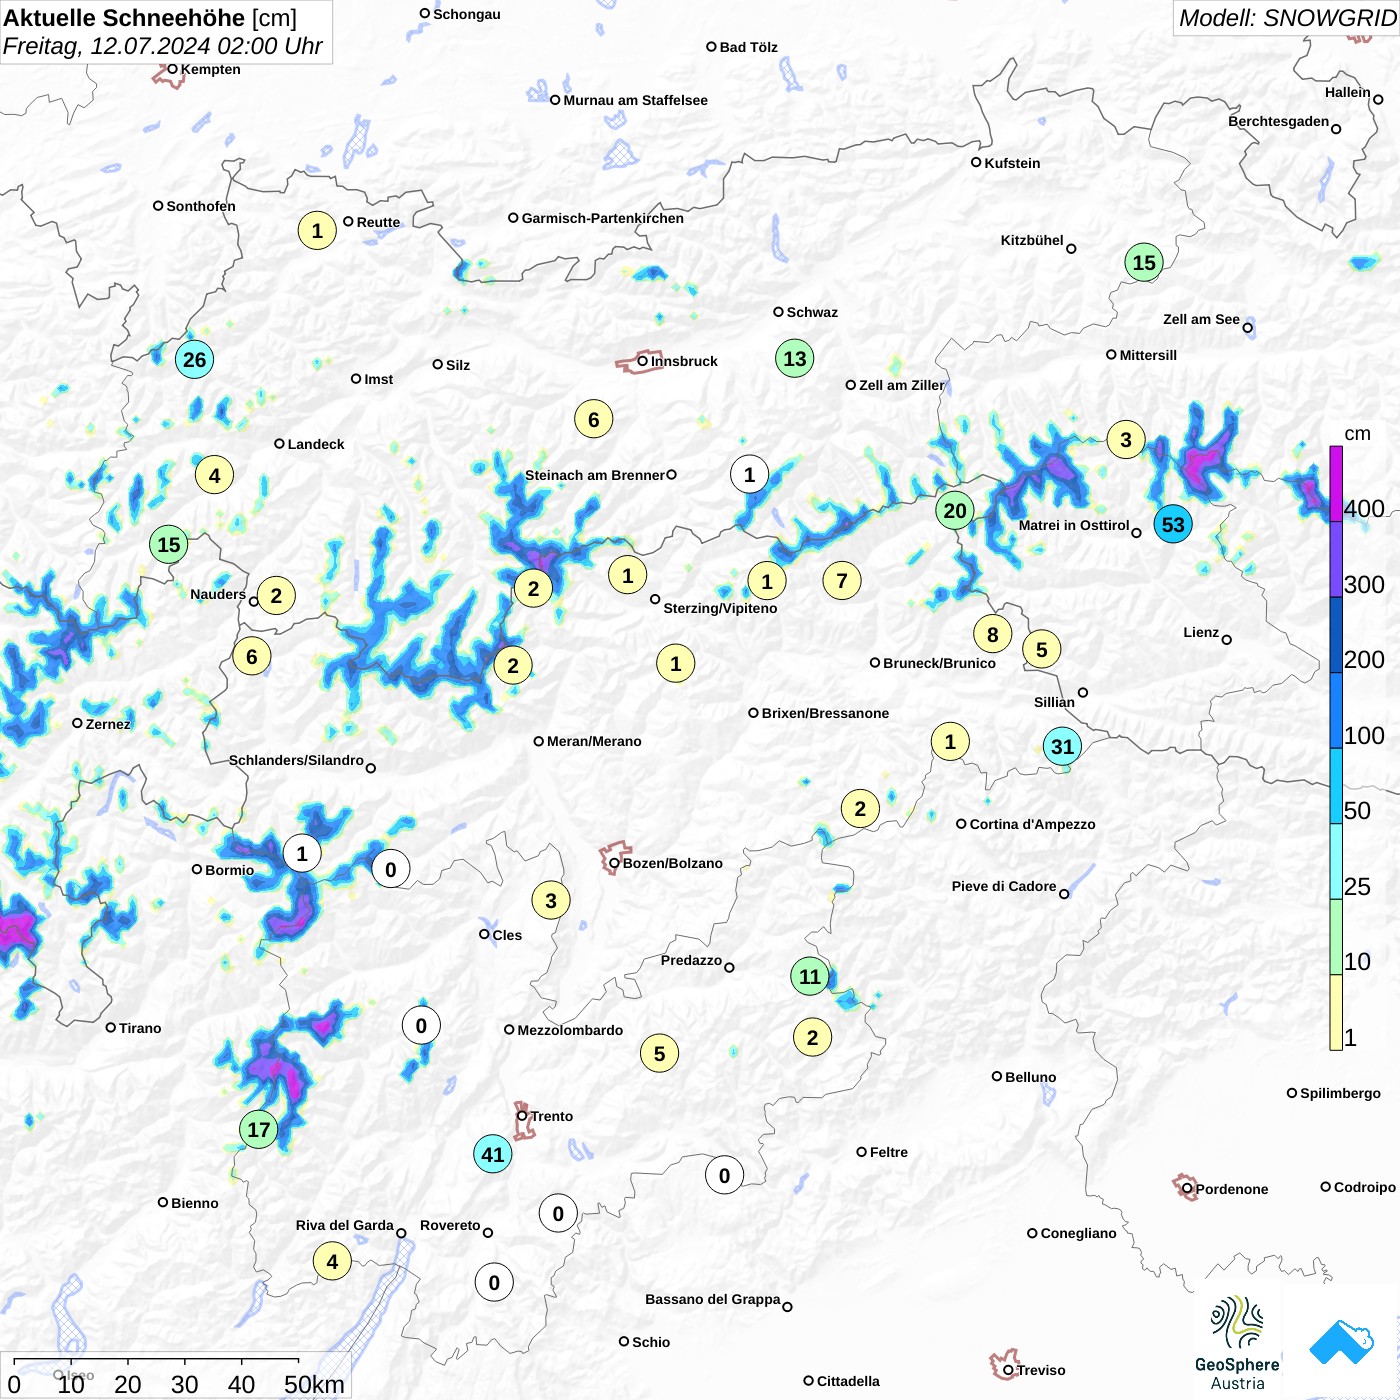The image size is (1400, 1400).
Task: Click the magenta 400 cm legend color
Action: (x=1336, y=483)
